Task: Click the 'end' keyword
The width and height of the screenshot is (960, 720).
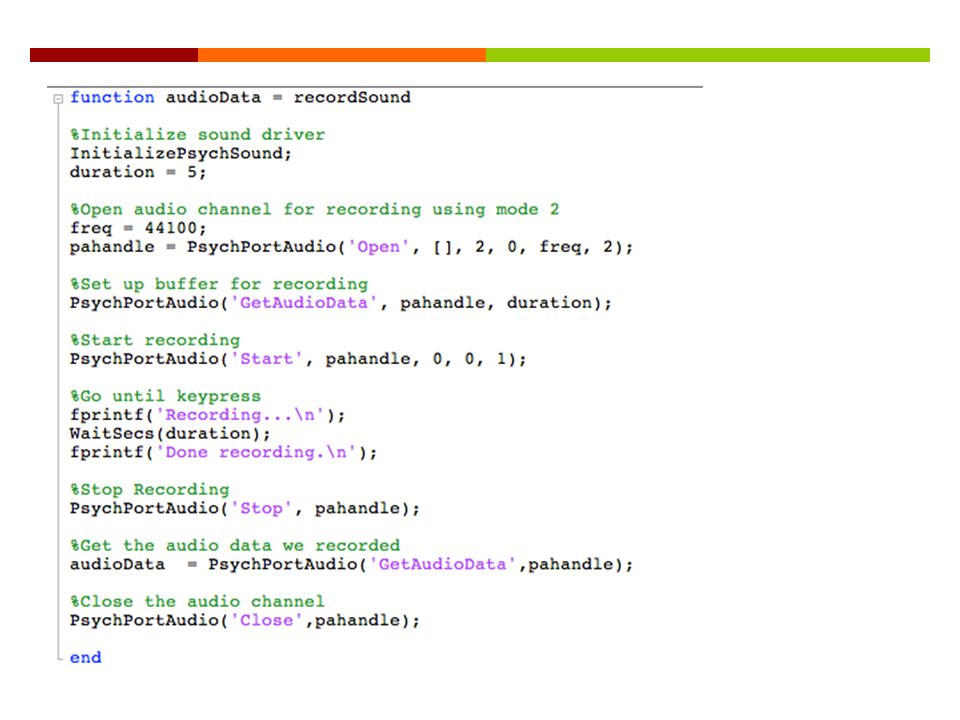Action: point(86,658)
